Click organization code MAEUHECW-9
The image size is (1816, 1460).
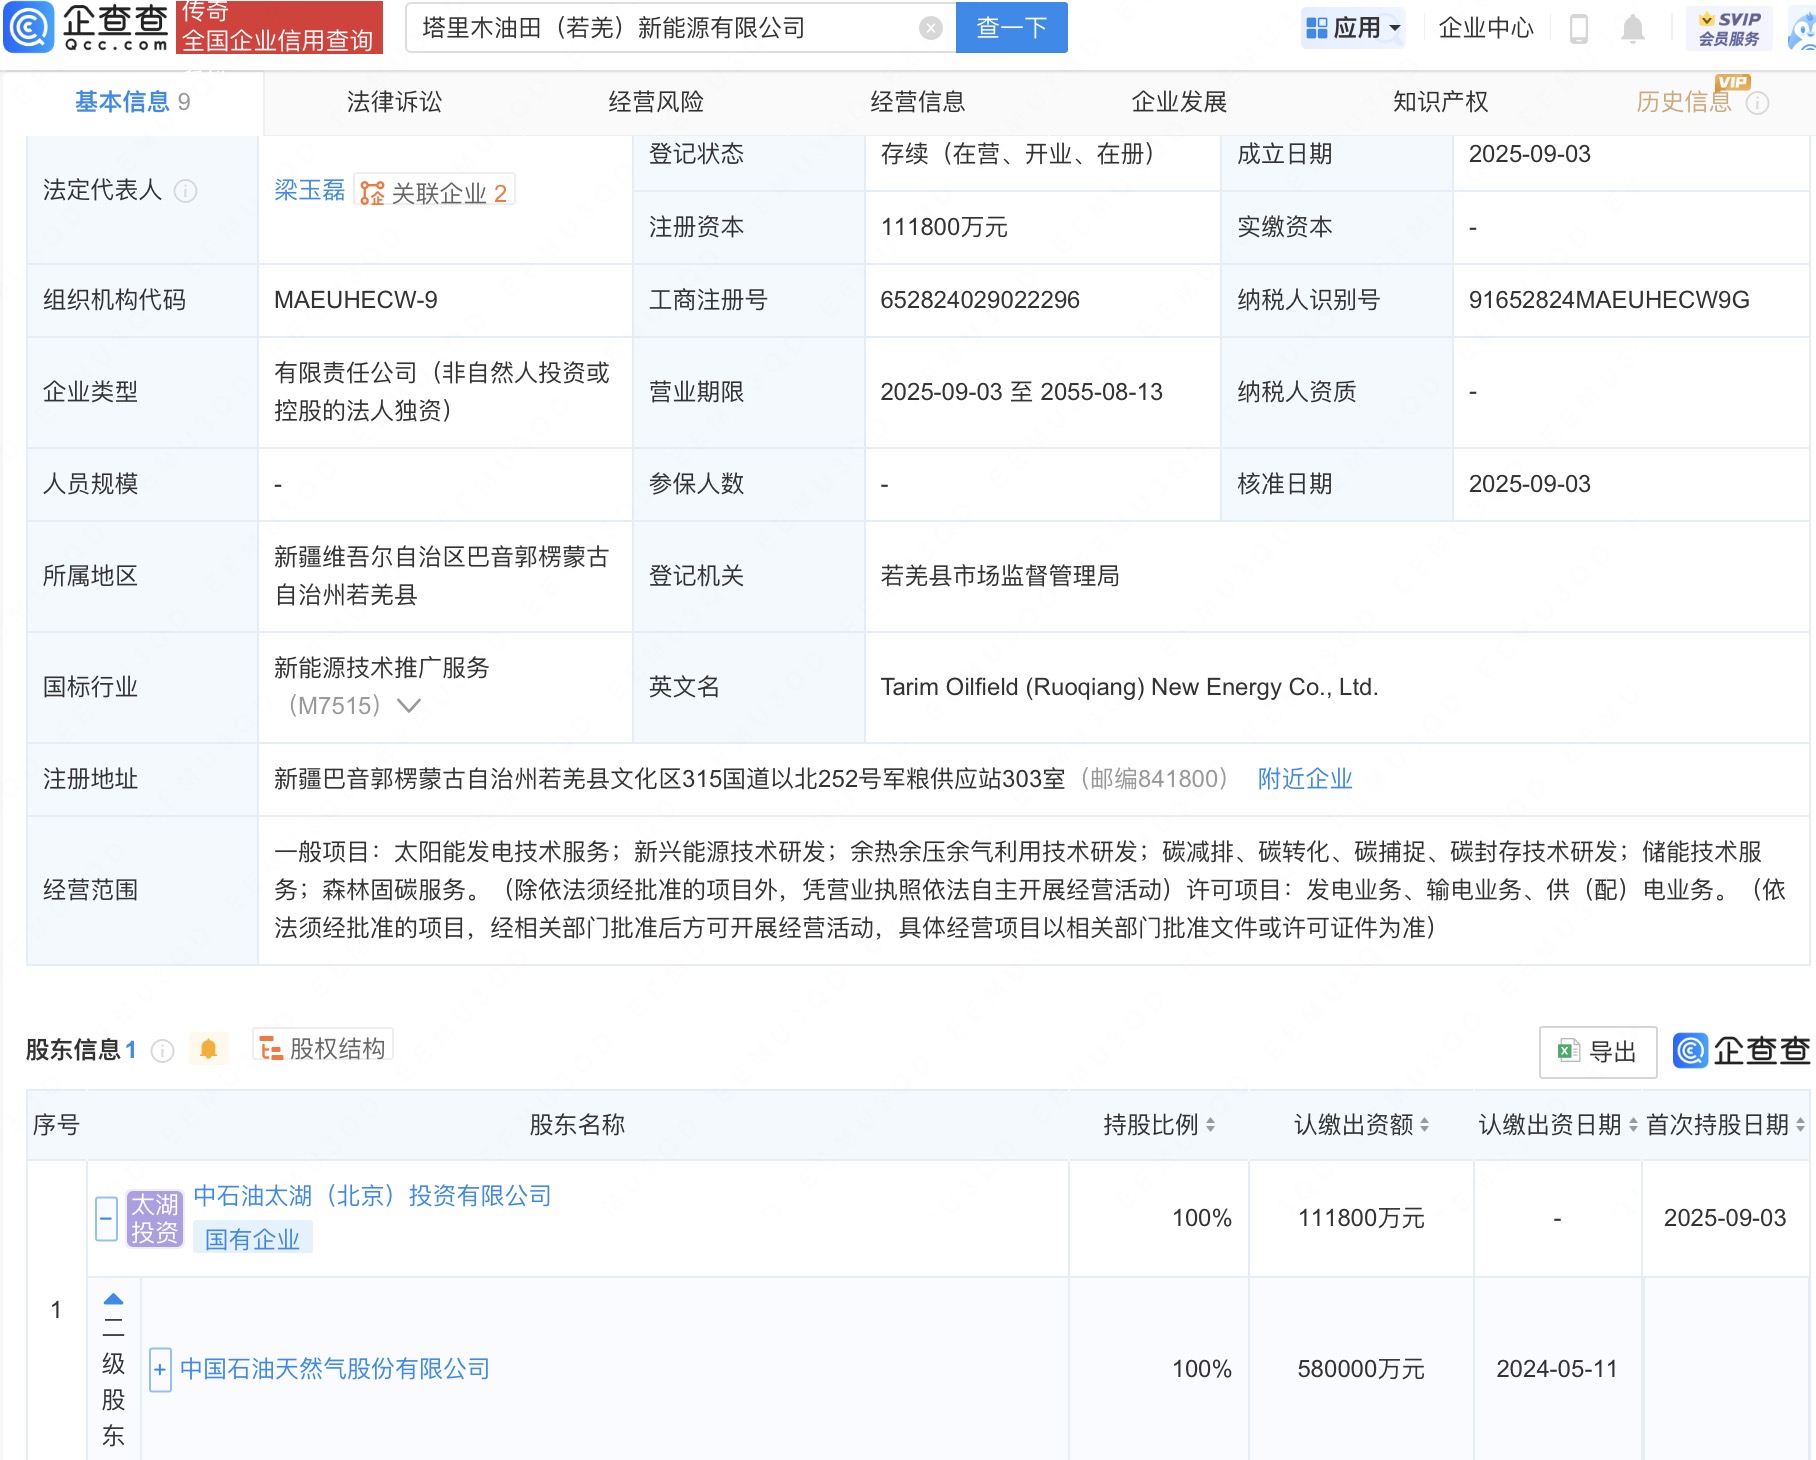click(x=356, y=300)
